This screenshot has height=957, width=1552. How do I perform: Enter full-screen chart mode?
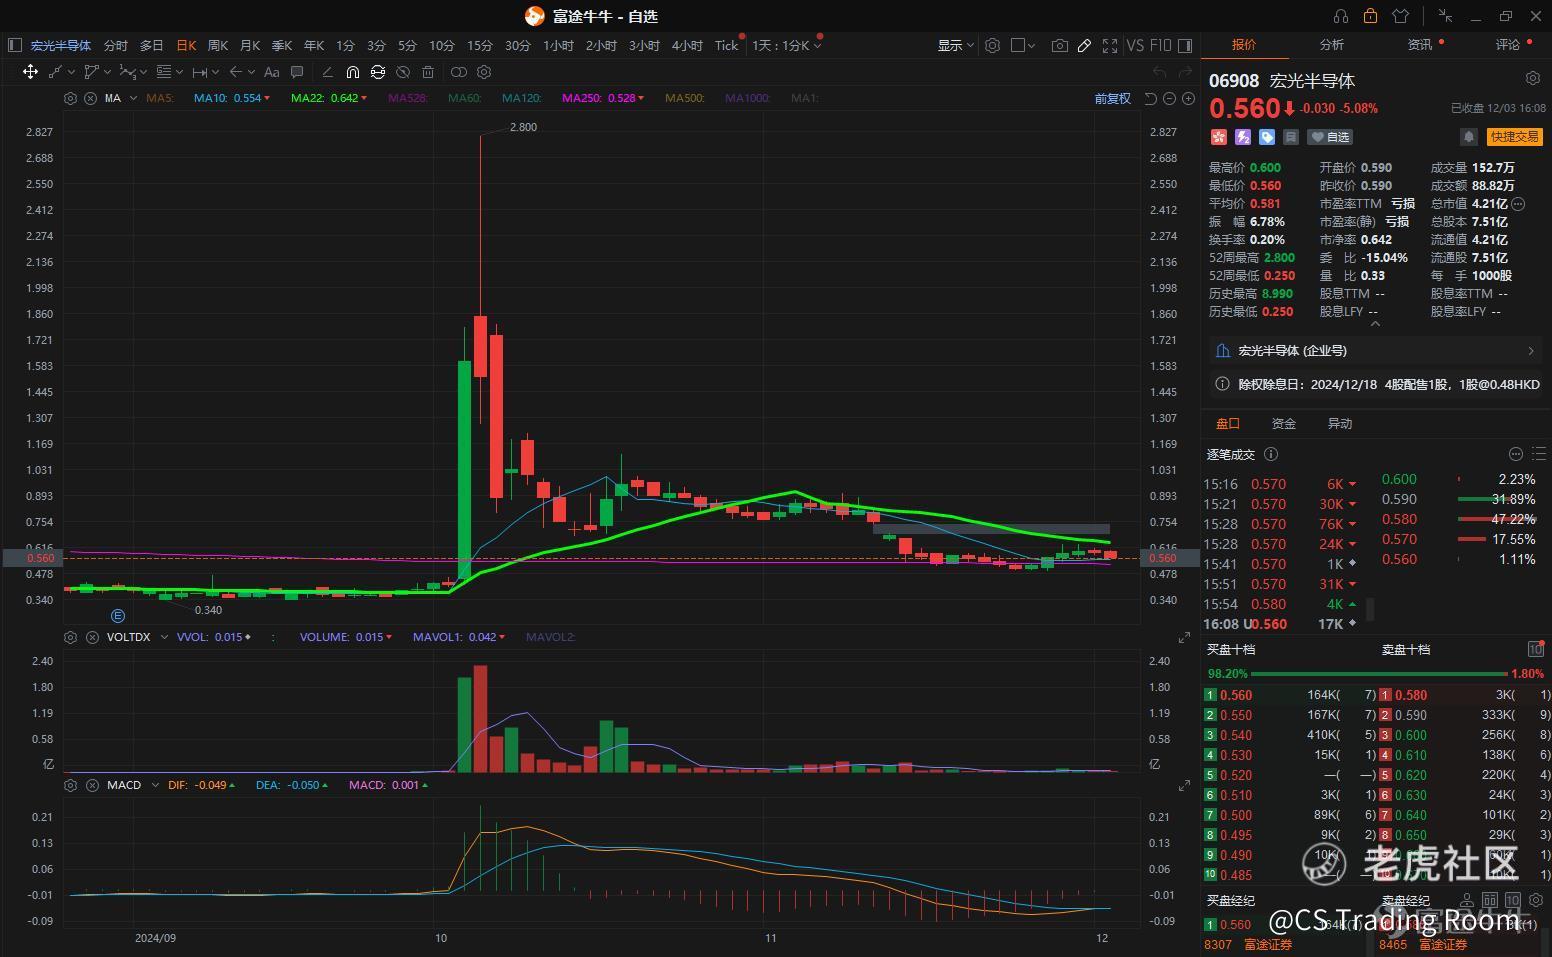1110,45
